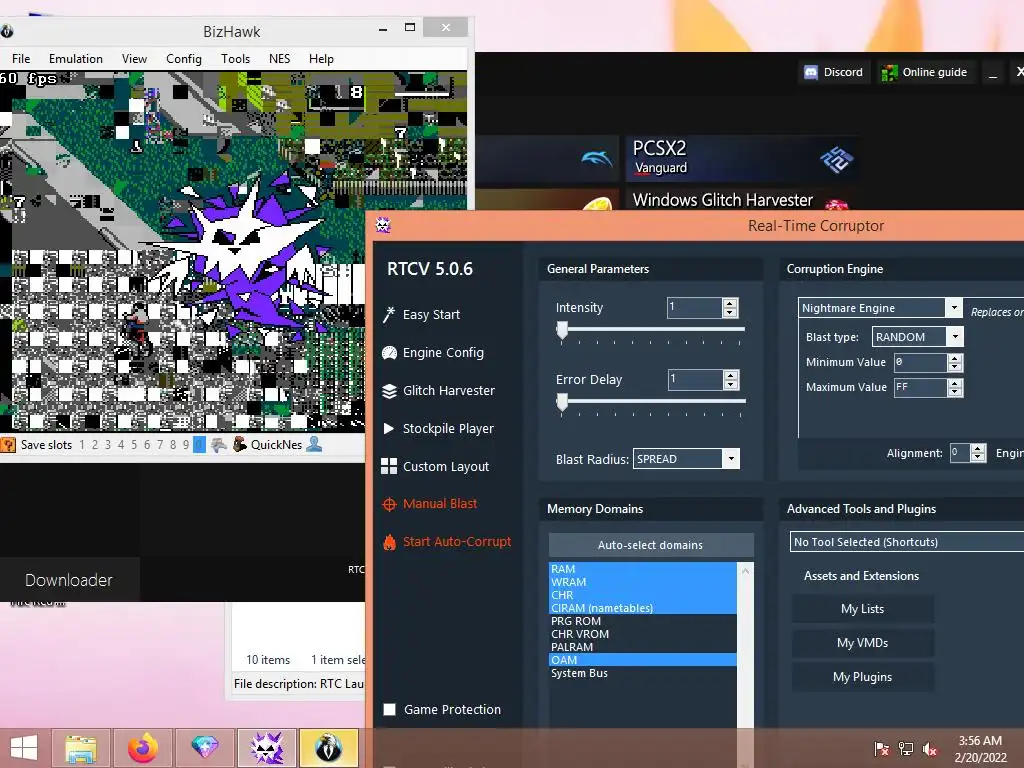This screenshot has width=1024, height=768.
Task: Open BizHawk NES menu
Action: tap(280, 59)
